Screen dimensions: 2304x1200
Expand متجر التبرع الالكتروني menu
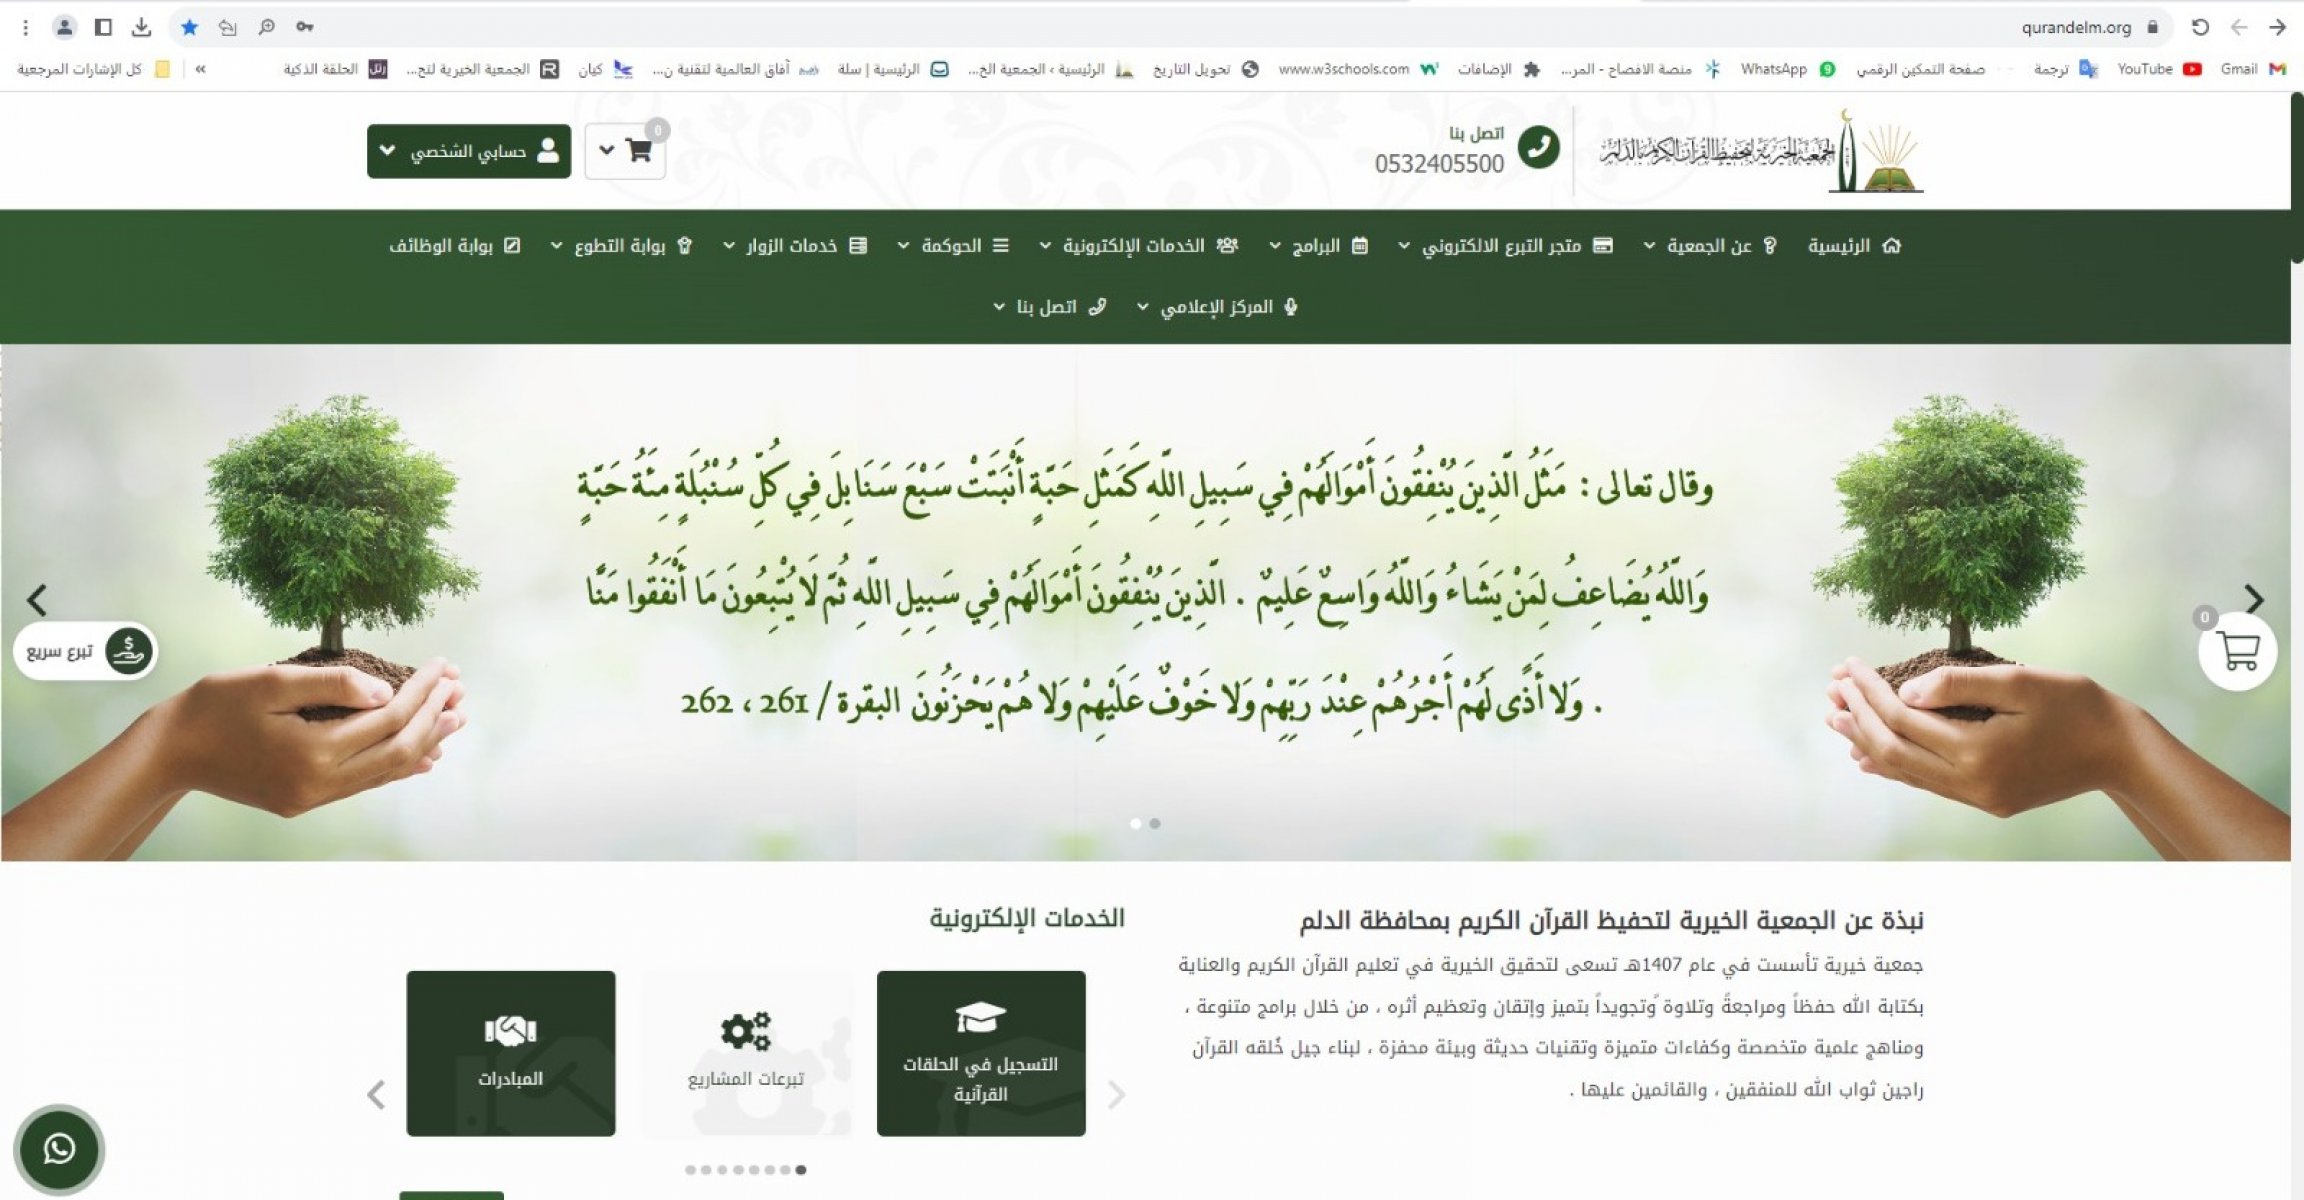[1505, 246]
